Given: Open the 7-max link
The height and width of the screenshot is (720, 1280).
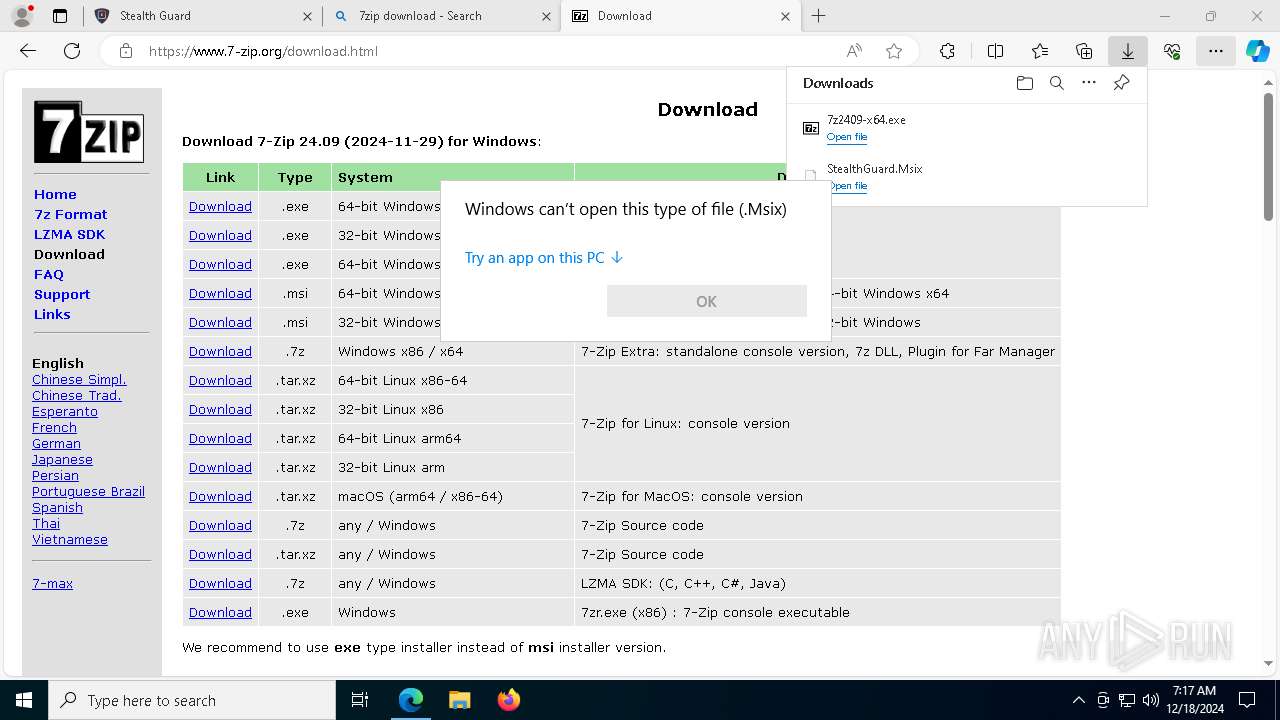Looking at the screenshot, I should (x=52, y=584).
